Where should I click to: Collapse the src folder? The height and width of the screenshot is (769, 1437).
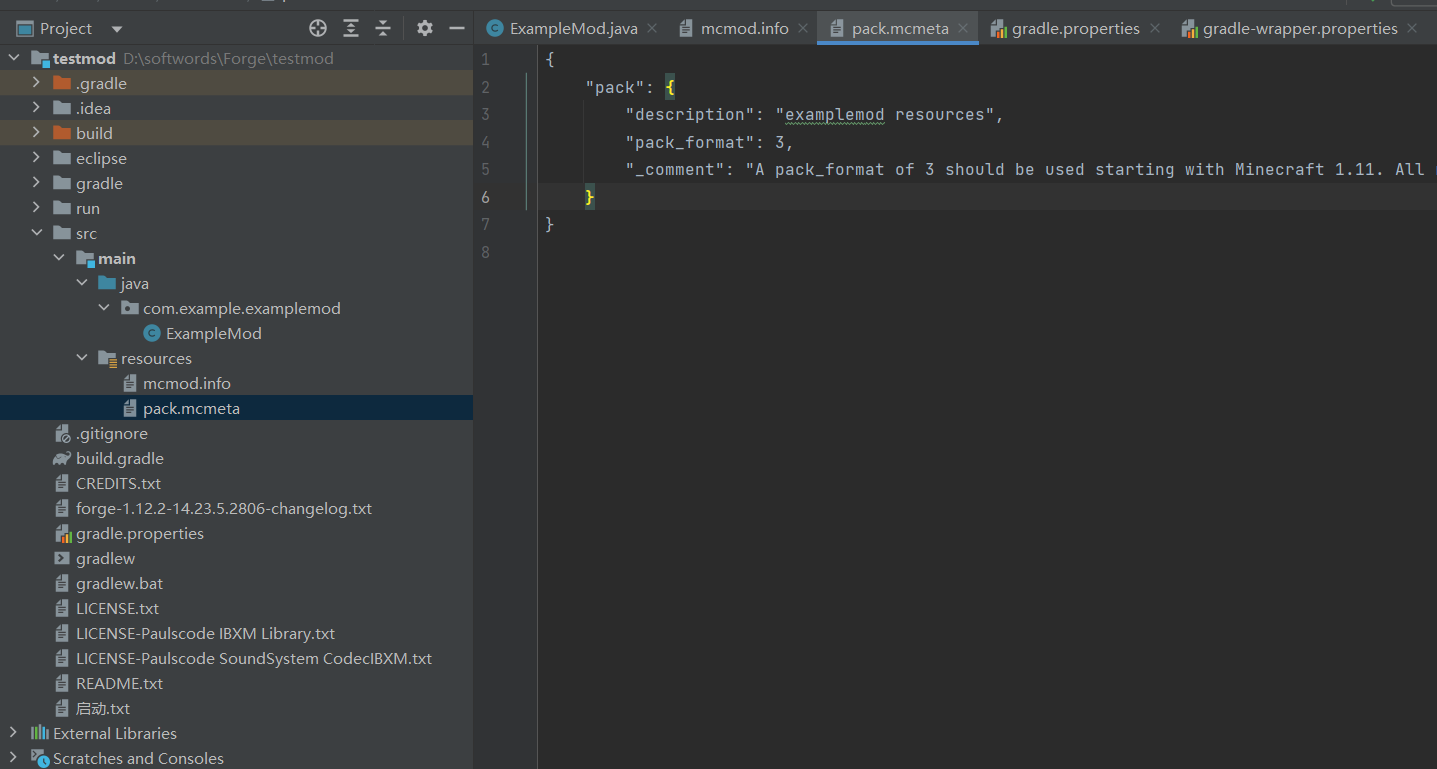(36, 233)
